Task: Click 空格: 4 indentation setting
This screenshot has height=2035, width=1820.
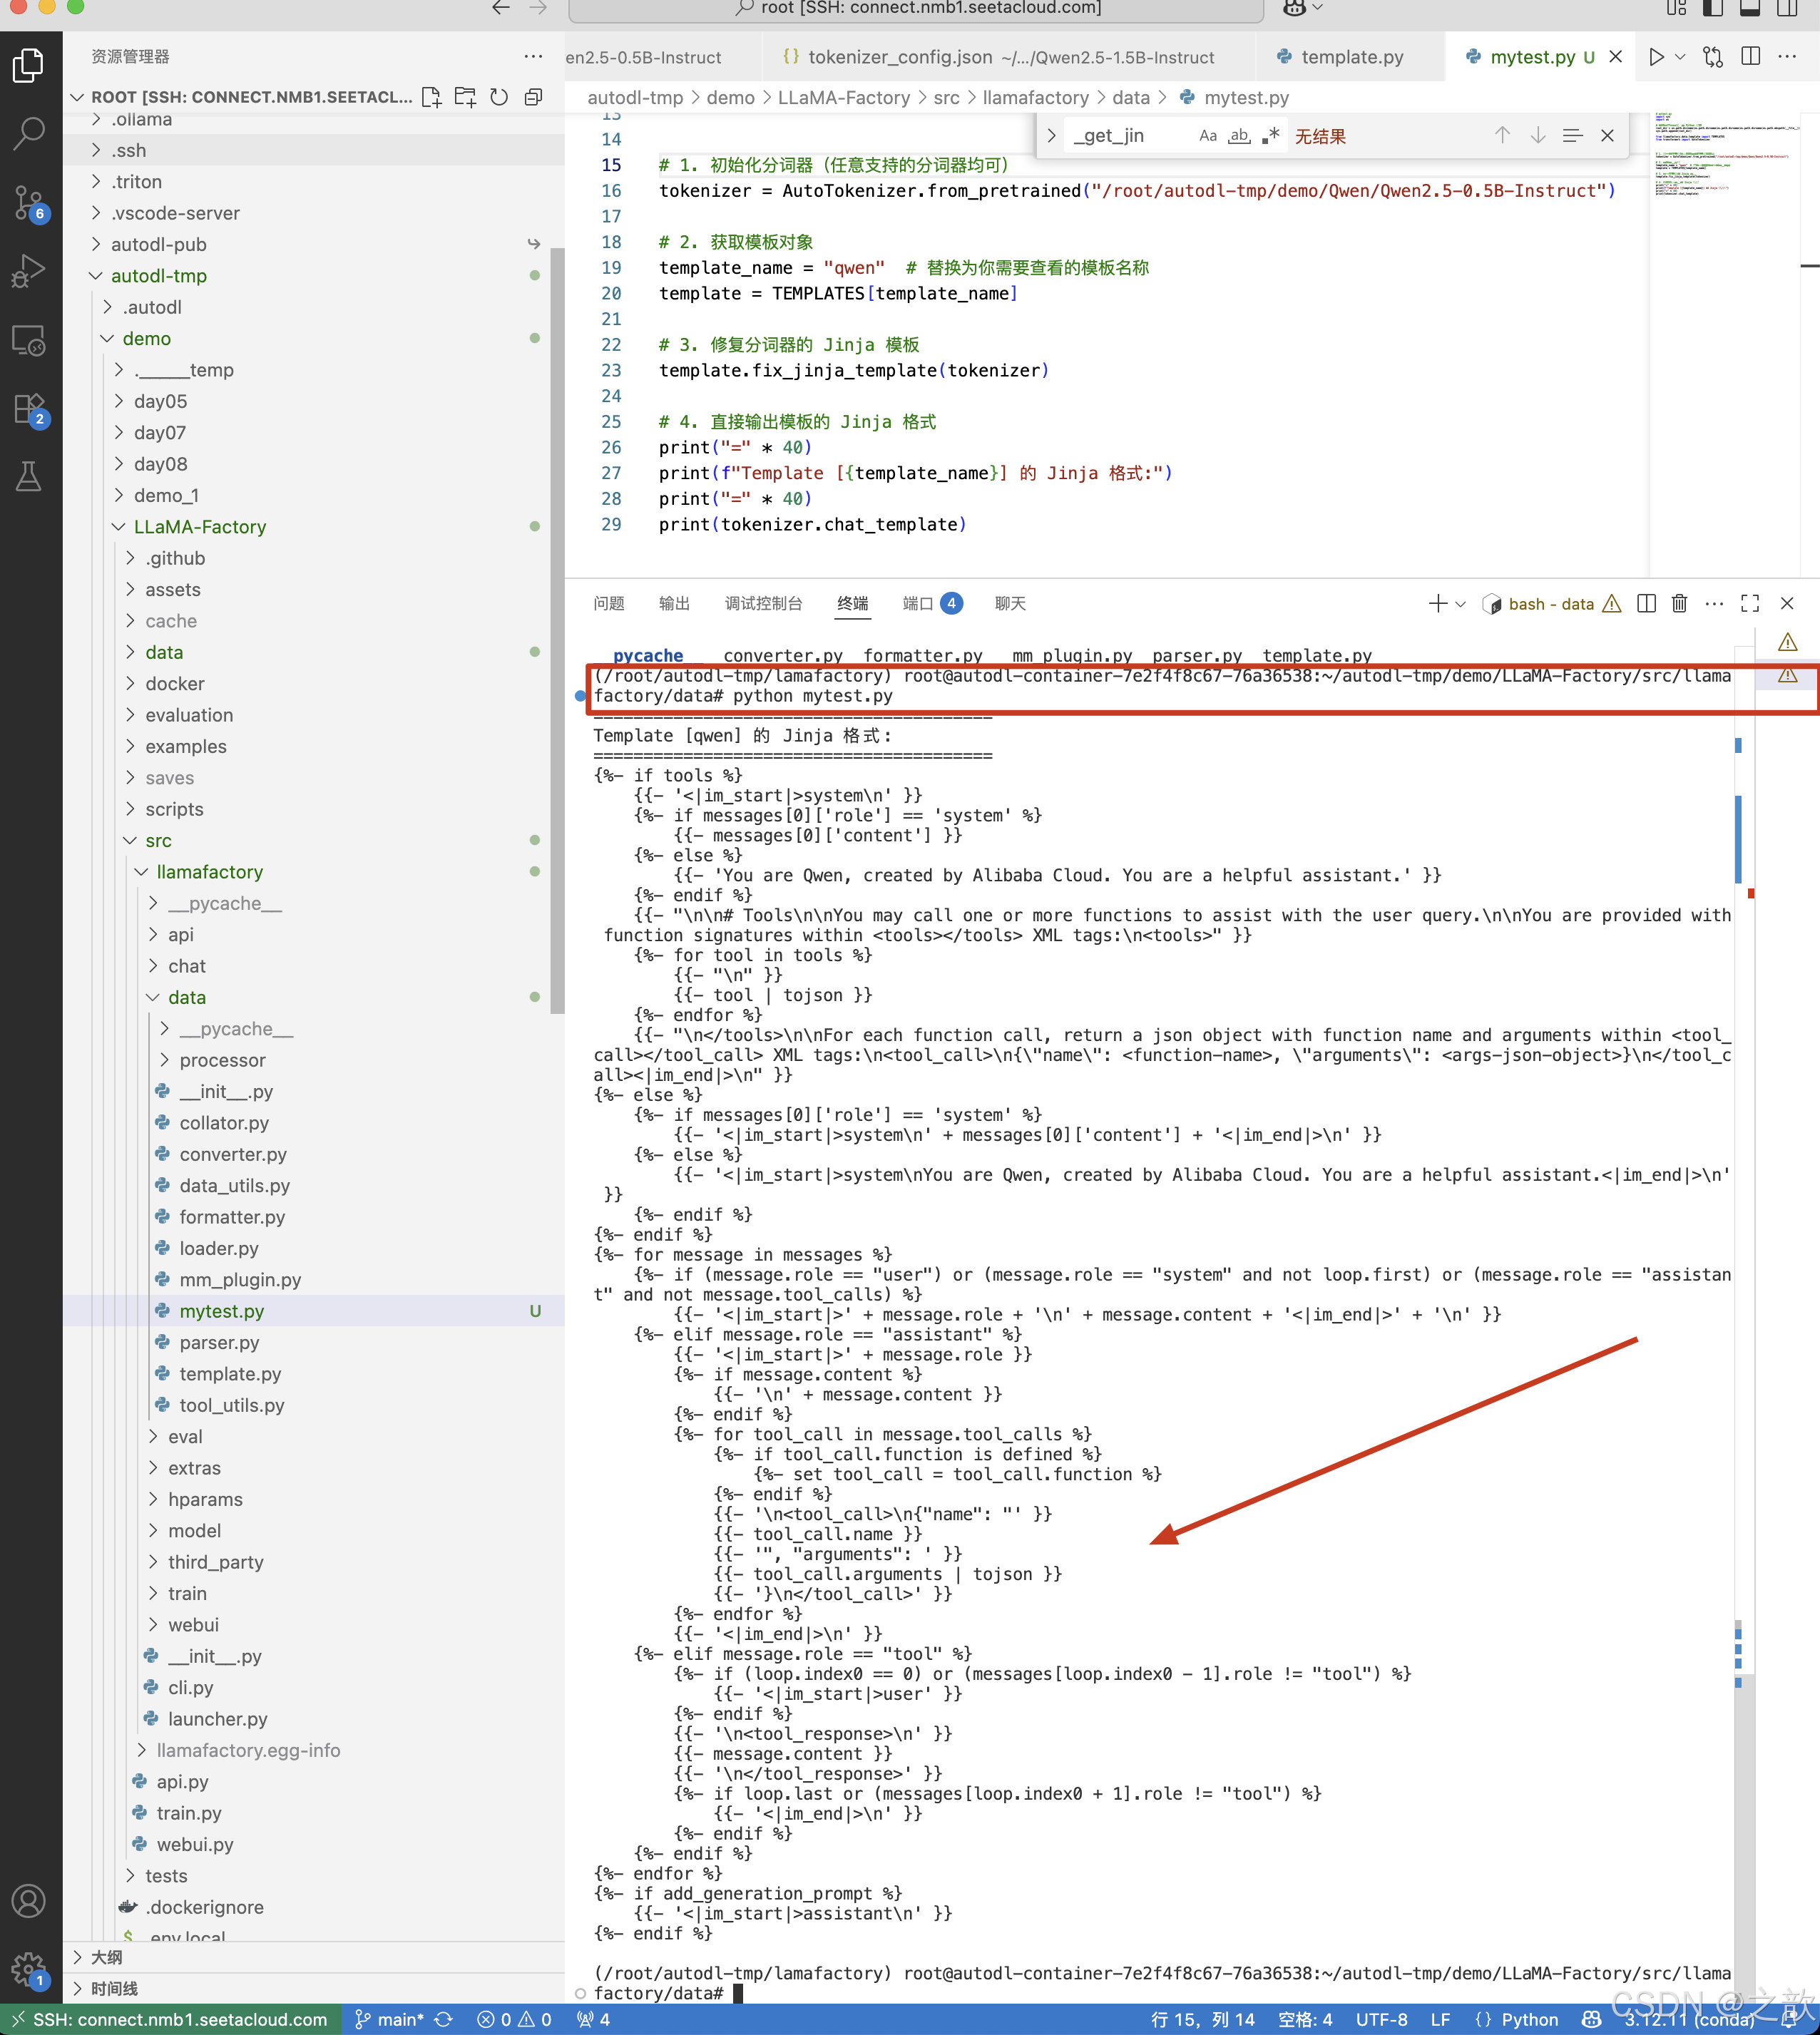Action: 1305,2019
